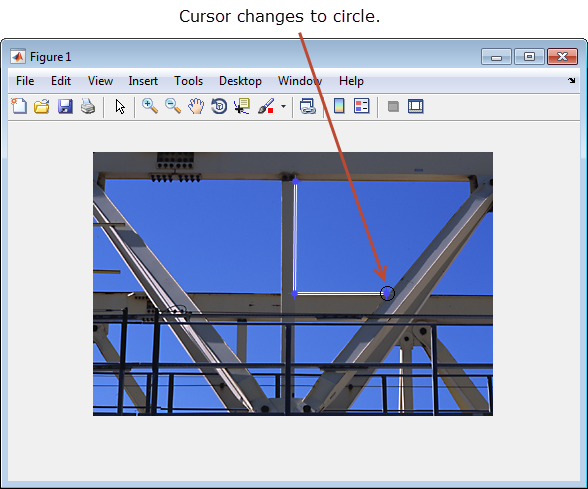Select the Rotate 3D tool
The height and width of the screenshot is (489, 588).
click(219, 106)
